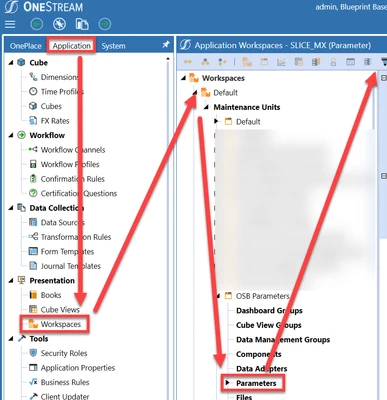Open Cubes in the navigation tree

(51, 106)
